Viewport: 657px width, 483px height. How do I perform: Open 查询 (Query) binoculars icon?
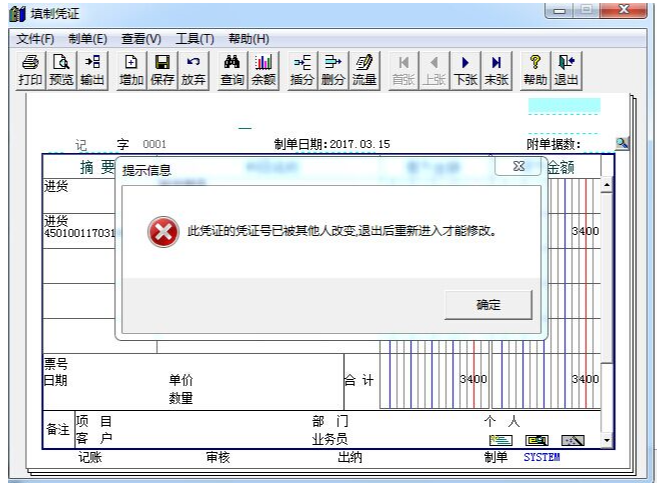point(232,70)
